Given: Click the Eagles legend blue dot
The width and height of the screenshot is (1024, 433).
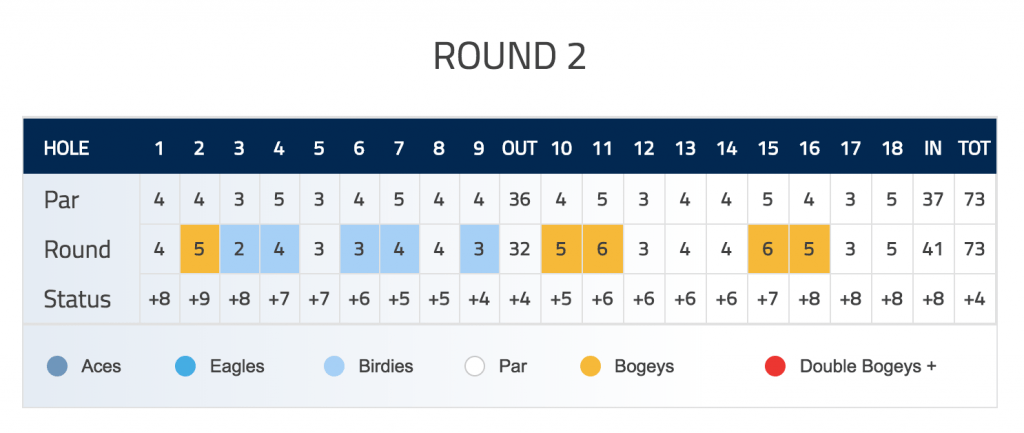Looking at the screenshot, I should point(185,366).
